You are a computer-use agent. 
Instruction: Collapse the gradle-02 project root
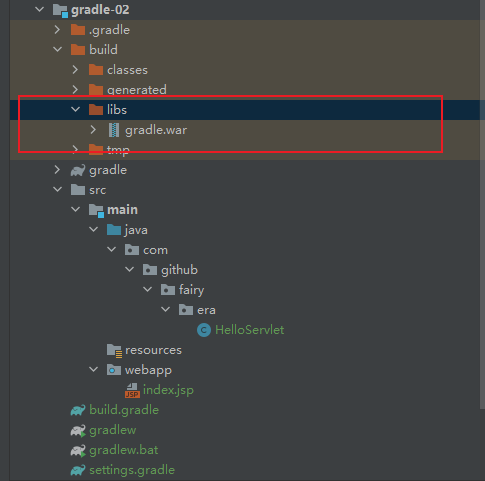coord(40,9)
